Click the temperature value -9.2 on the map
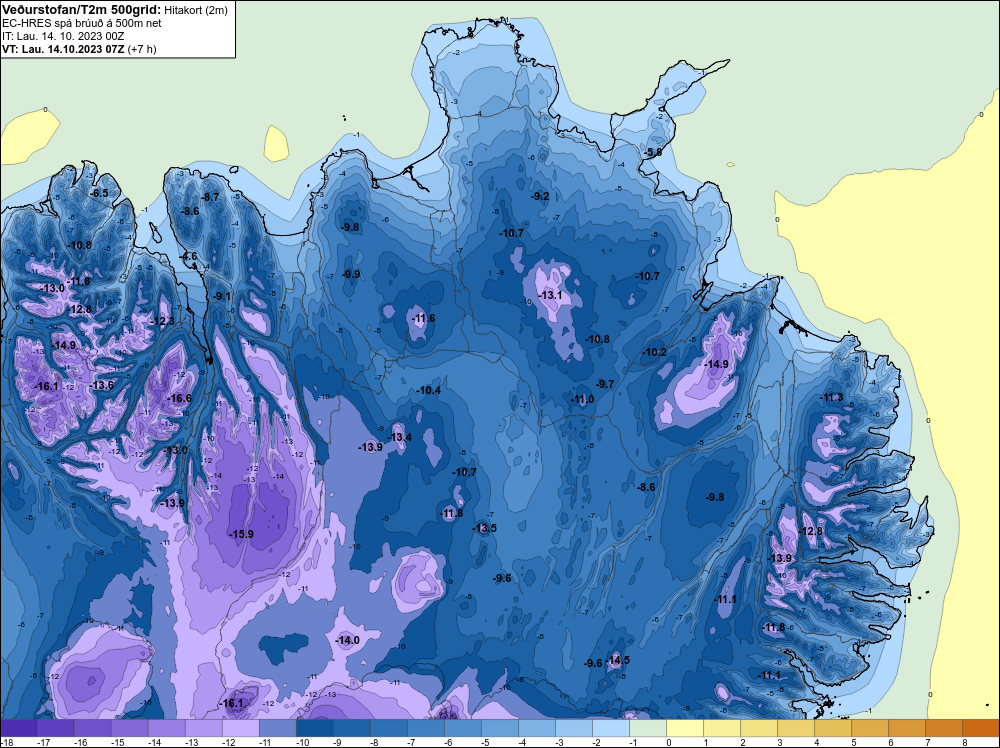The width and height of the screenshot is (1000, 748). click(540, 196)
